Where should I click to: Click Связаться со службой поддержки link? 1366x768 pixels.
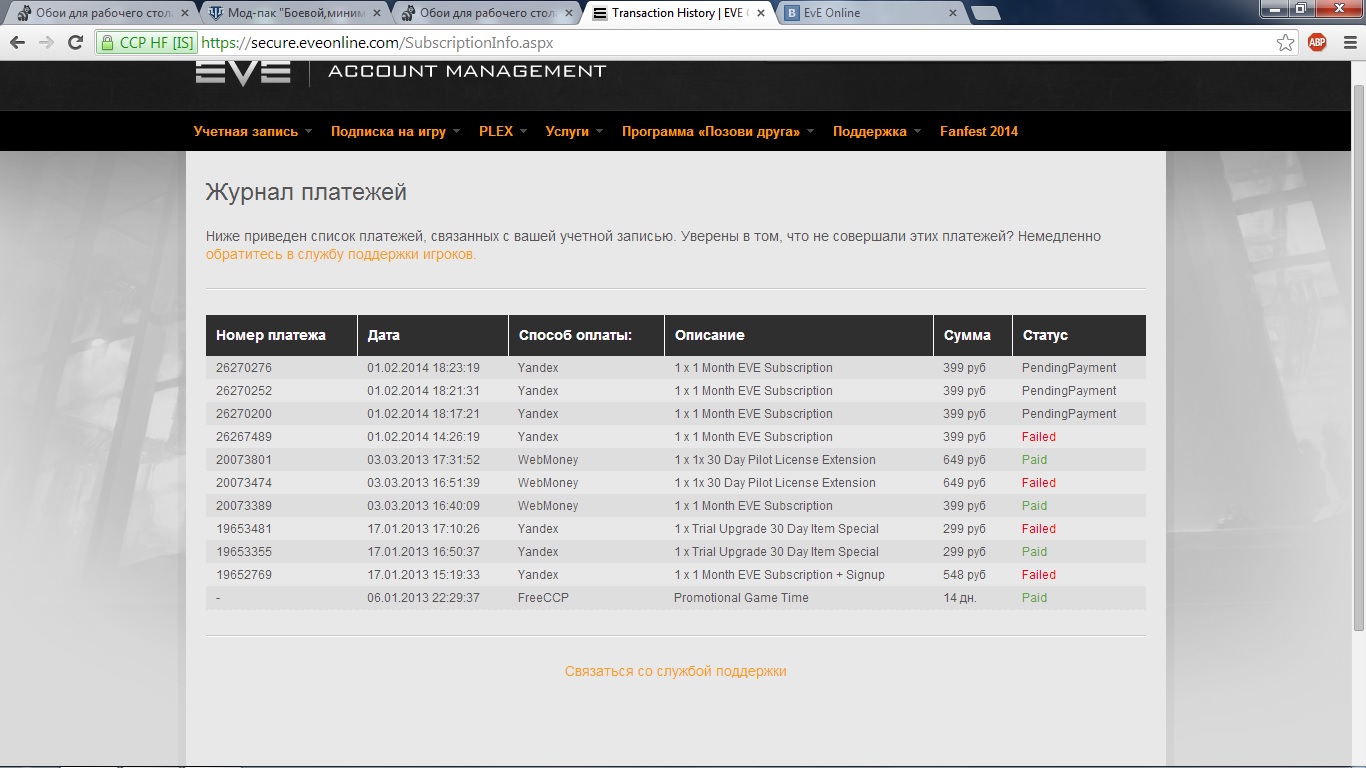pyautogui.click(x=676, y=671)
